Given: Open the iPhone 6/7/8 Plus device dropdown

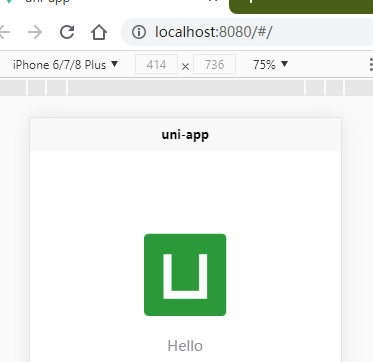Looking at the screenshot, I should click(x=65, y=64).
